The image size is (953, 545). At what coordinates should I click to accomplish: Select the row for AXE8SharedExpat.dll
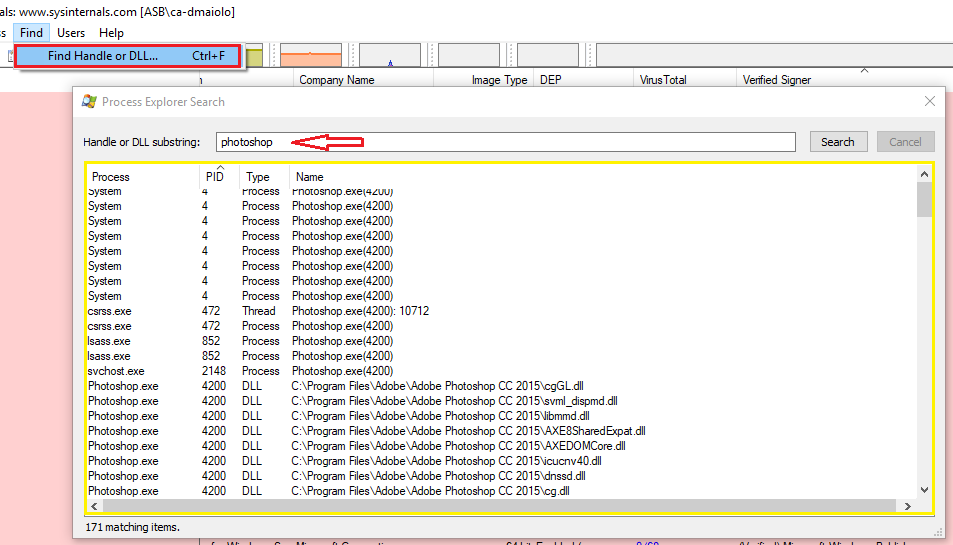pyautogui.click(x=501, y=431)
